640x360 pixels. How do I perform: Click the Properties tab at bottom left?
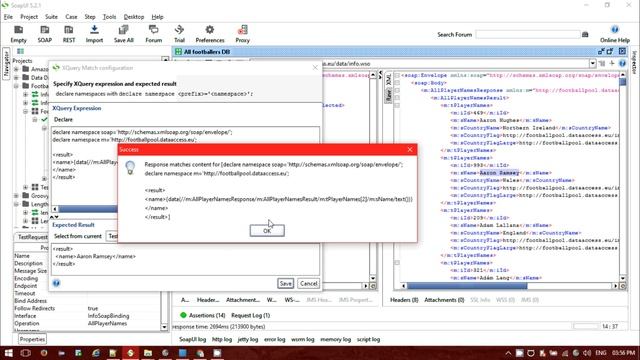[x=32, y=339]
